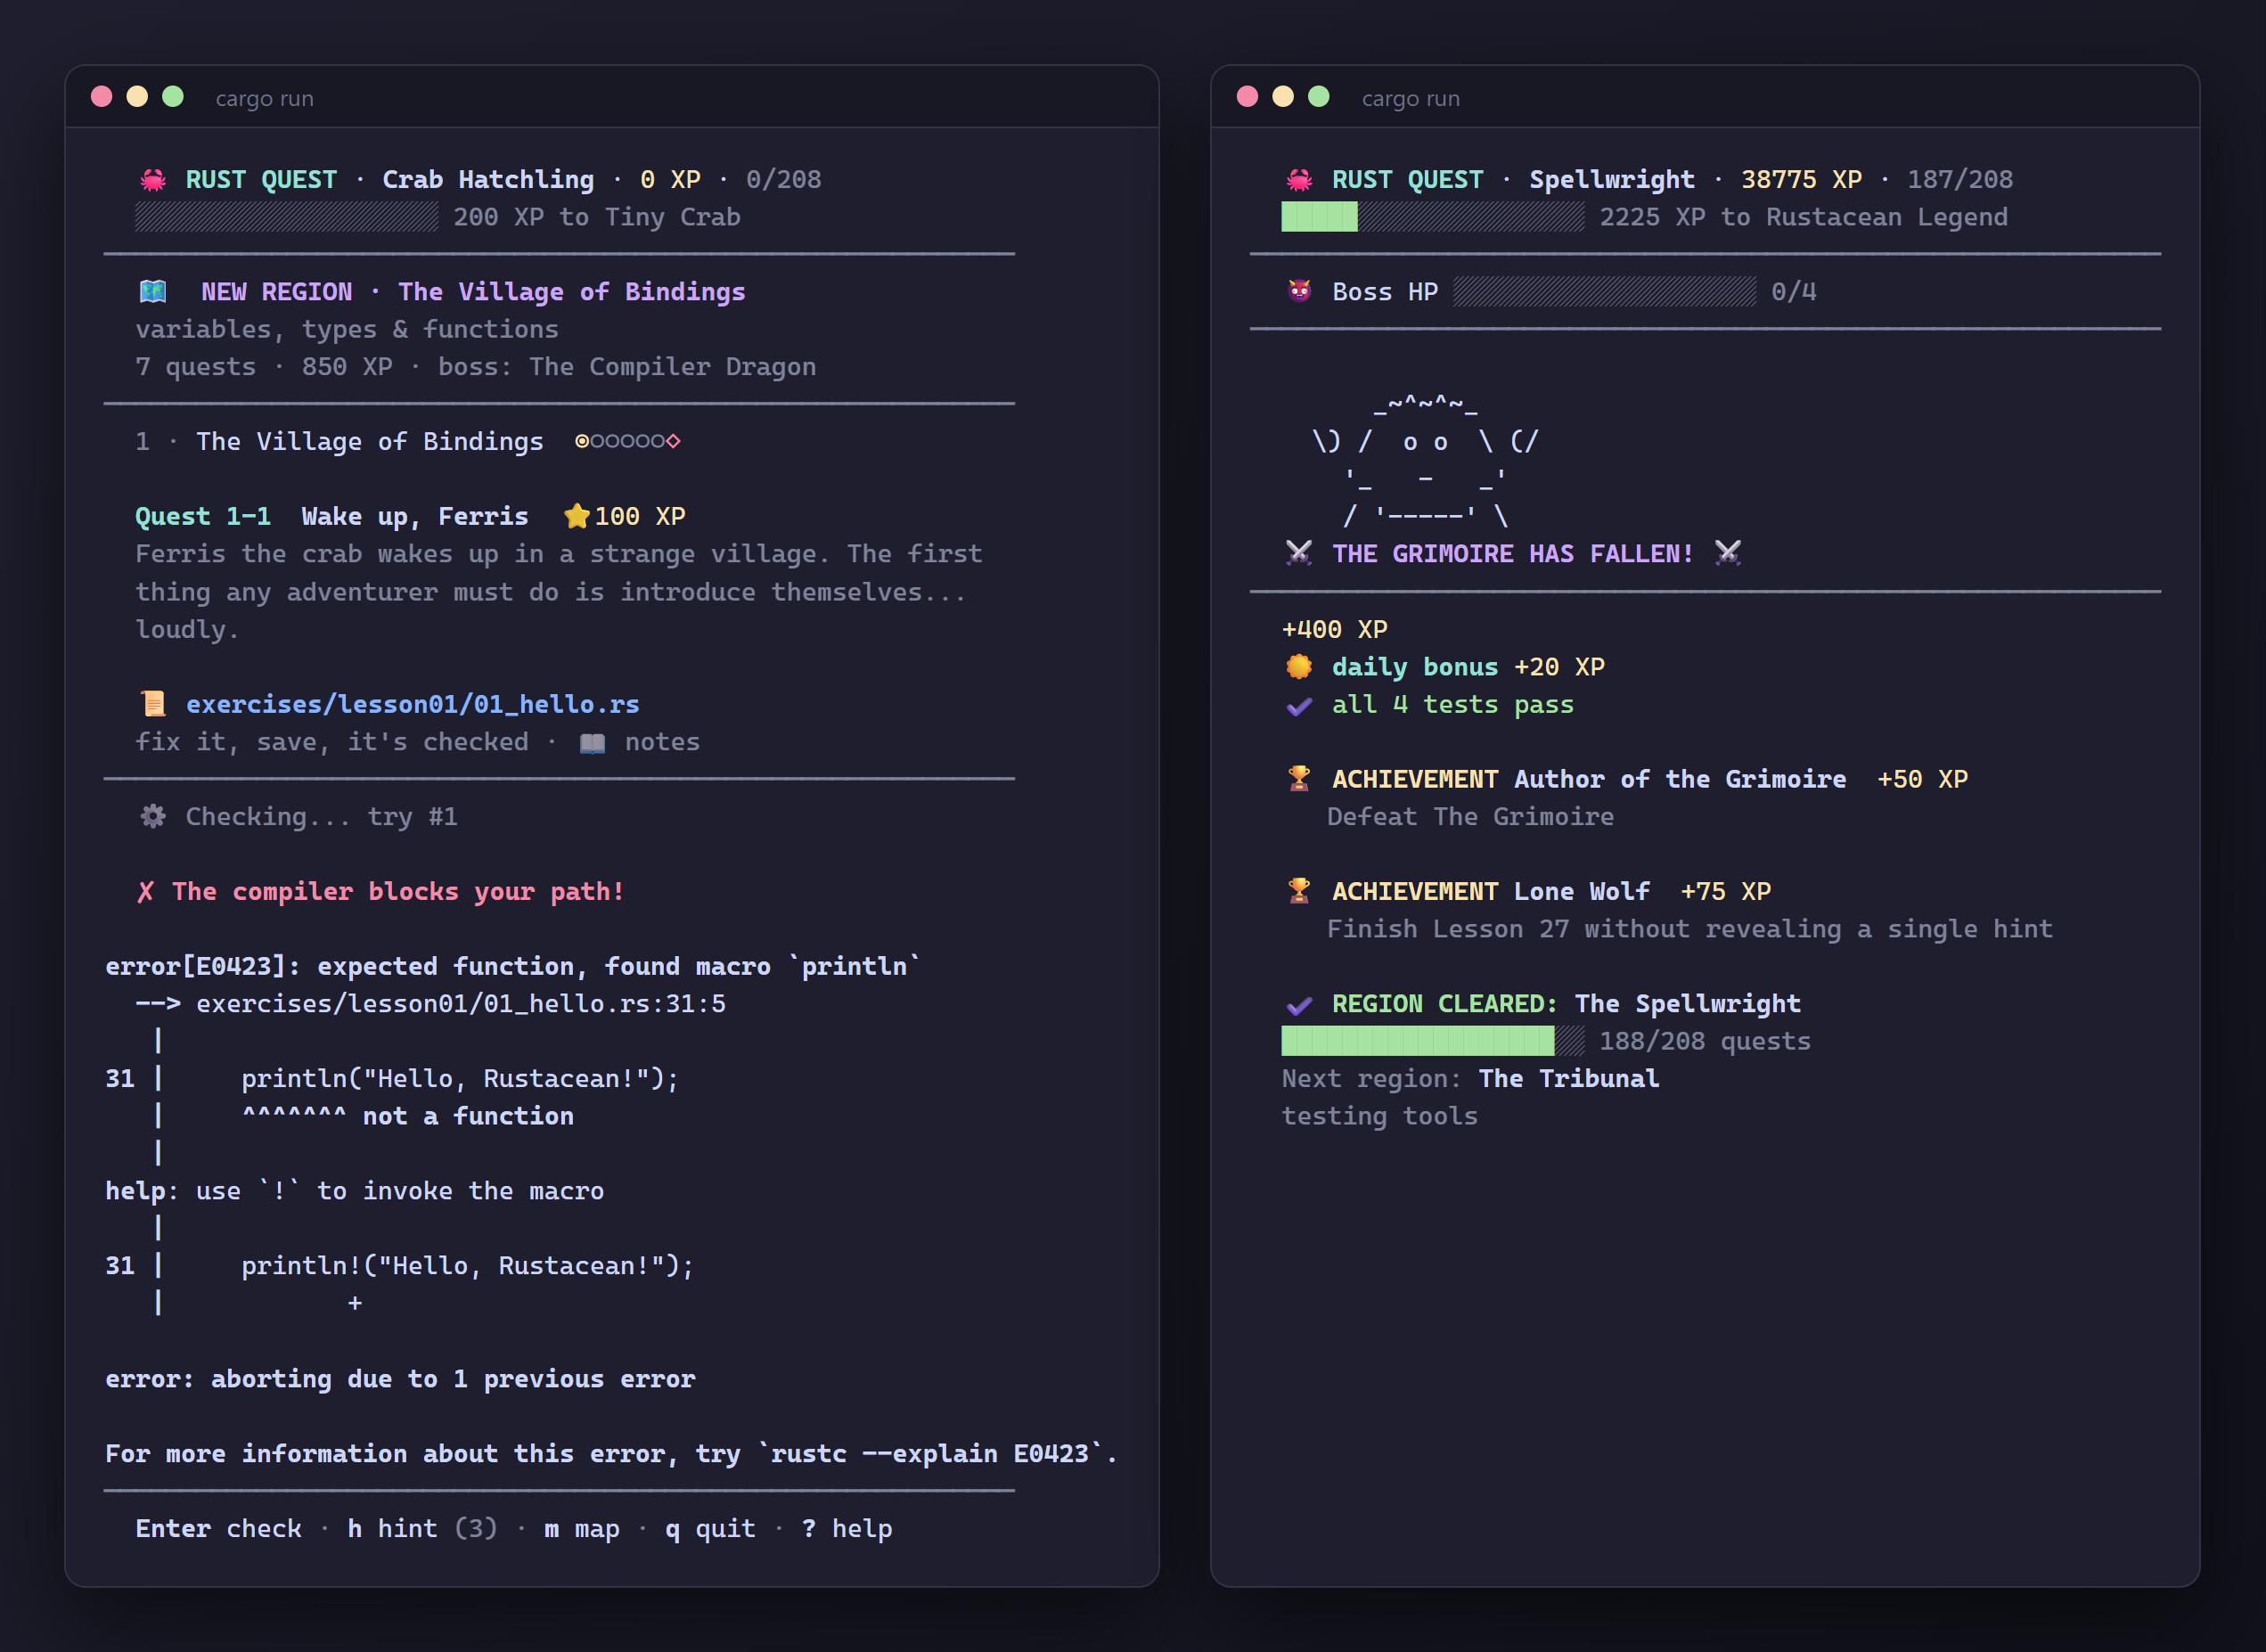Click the '+400 XP' reward line
Screen dimensions: 2266x1652
click(x=1335, y=629)
